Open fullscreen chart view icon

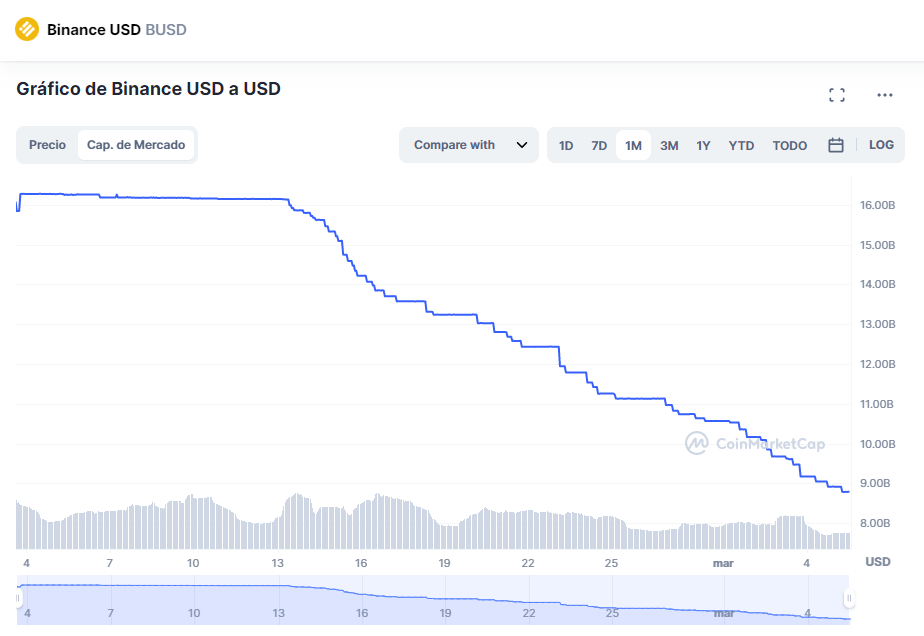pyautogui.click(x=837, y=95)
